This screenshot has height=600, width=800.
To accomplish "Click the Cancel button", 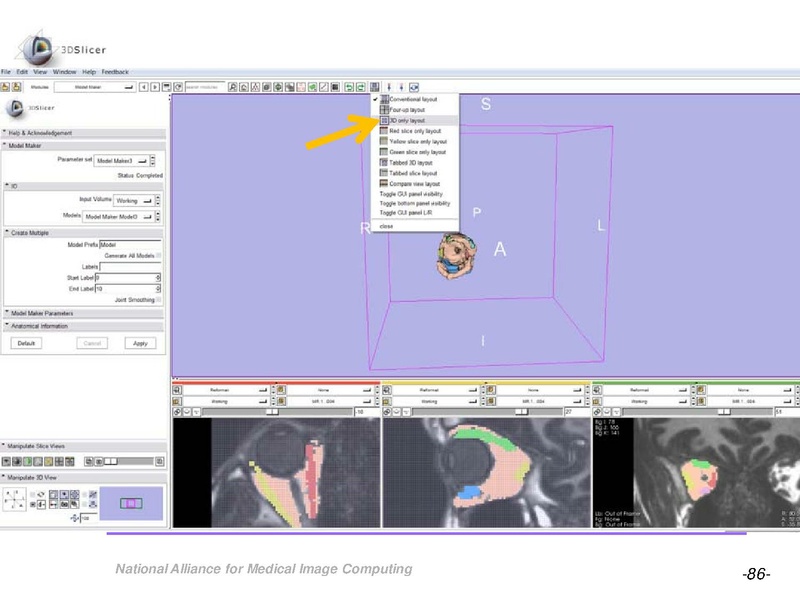I will click(92, 343).
